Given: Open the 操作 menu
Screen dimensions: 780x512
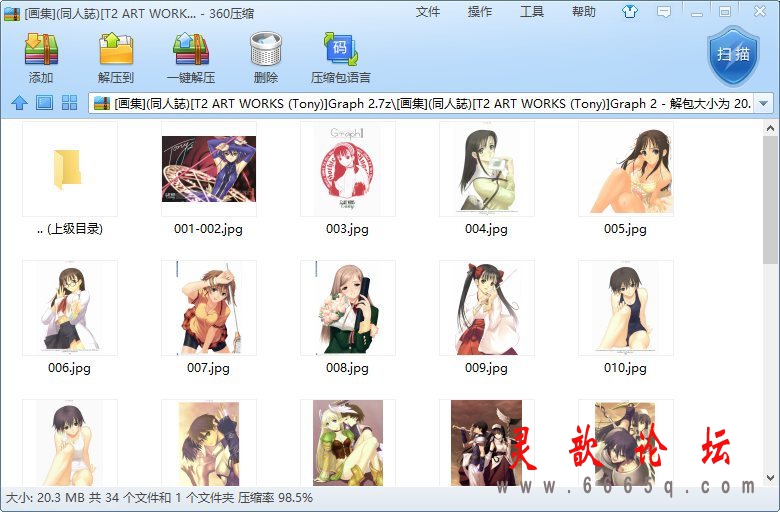Looking at the screenshot, I should point(480,11).
